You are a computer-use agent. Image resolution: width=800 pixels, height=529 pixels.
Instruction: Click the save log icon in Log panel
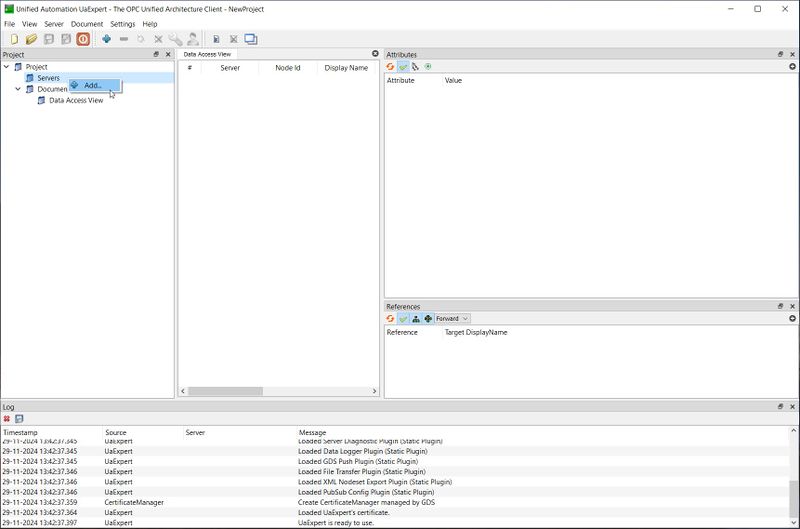(19, 419)
